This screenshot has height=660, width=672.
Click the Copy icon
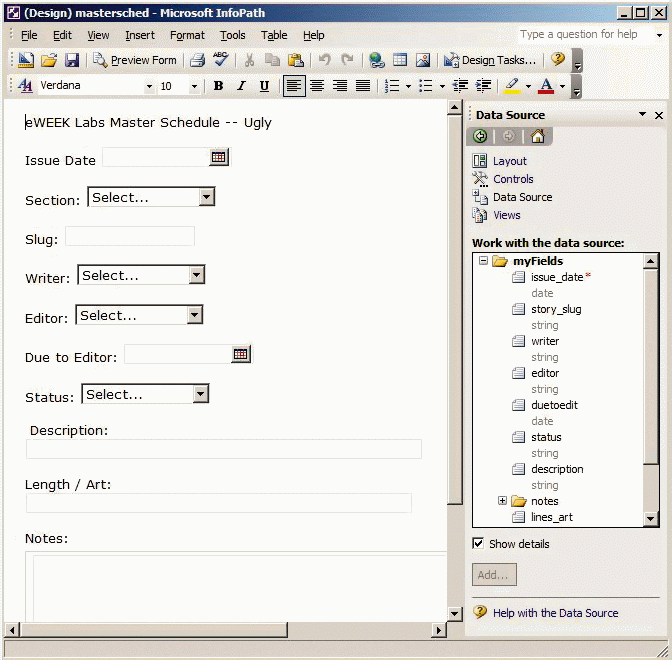pos(272,60)
